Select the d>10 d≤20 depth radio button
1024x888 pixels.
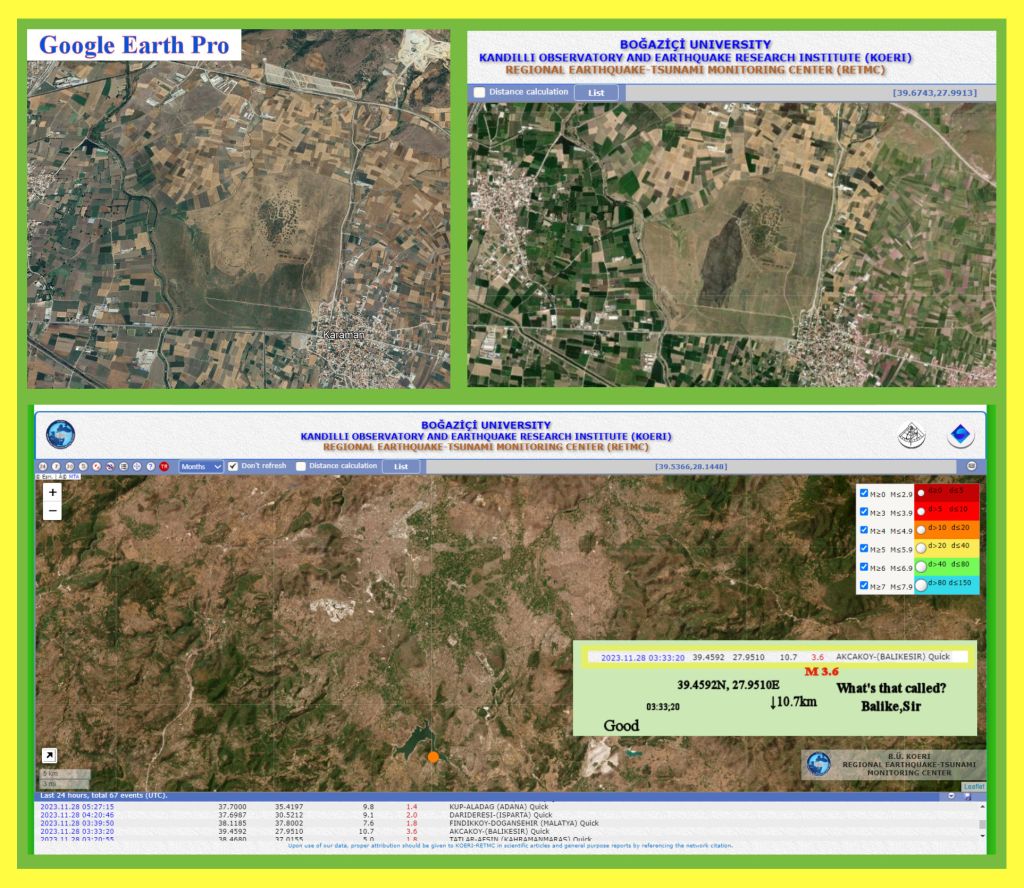920,529
